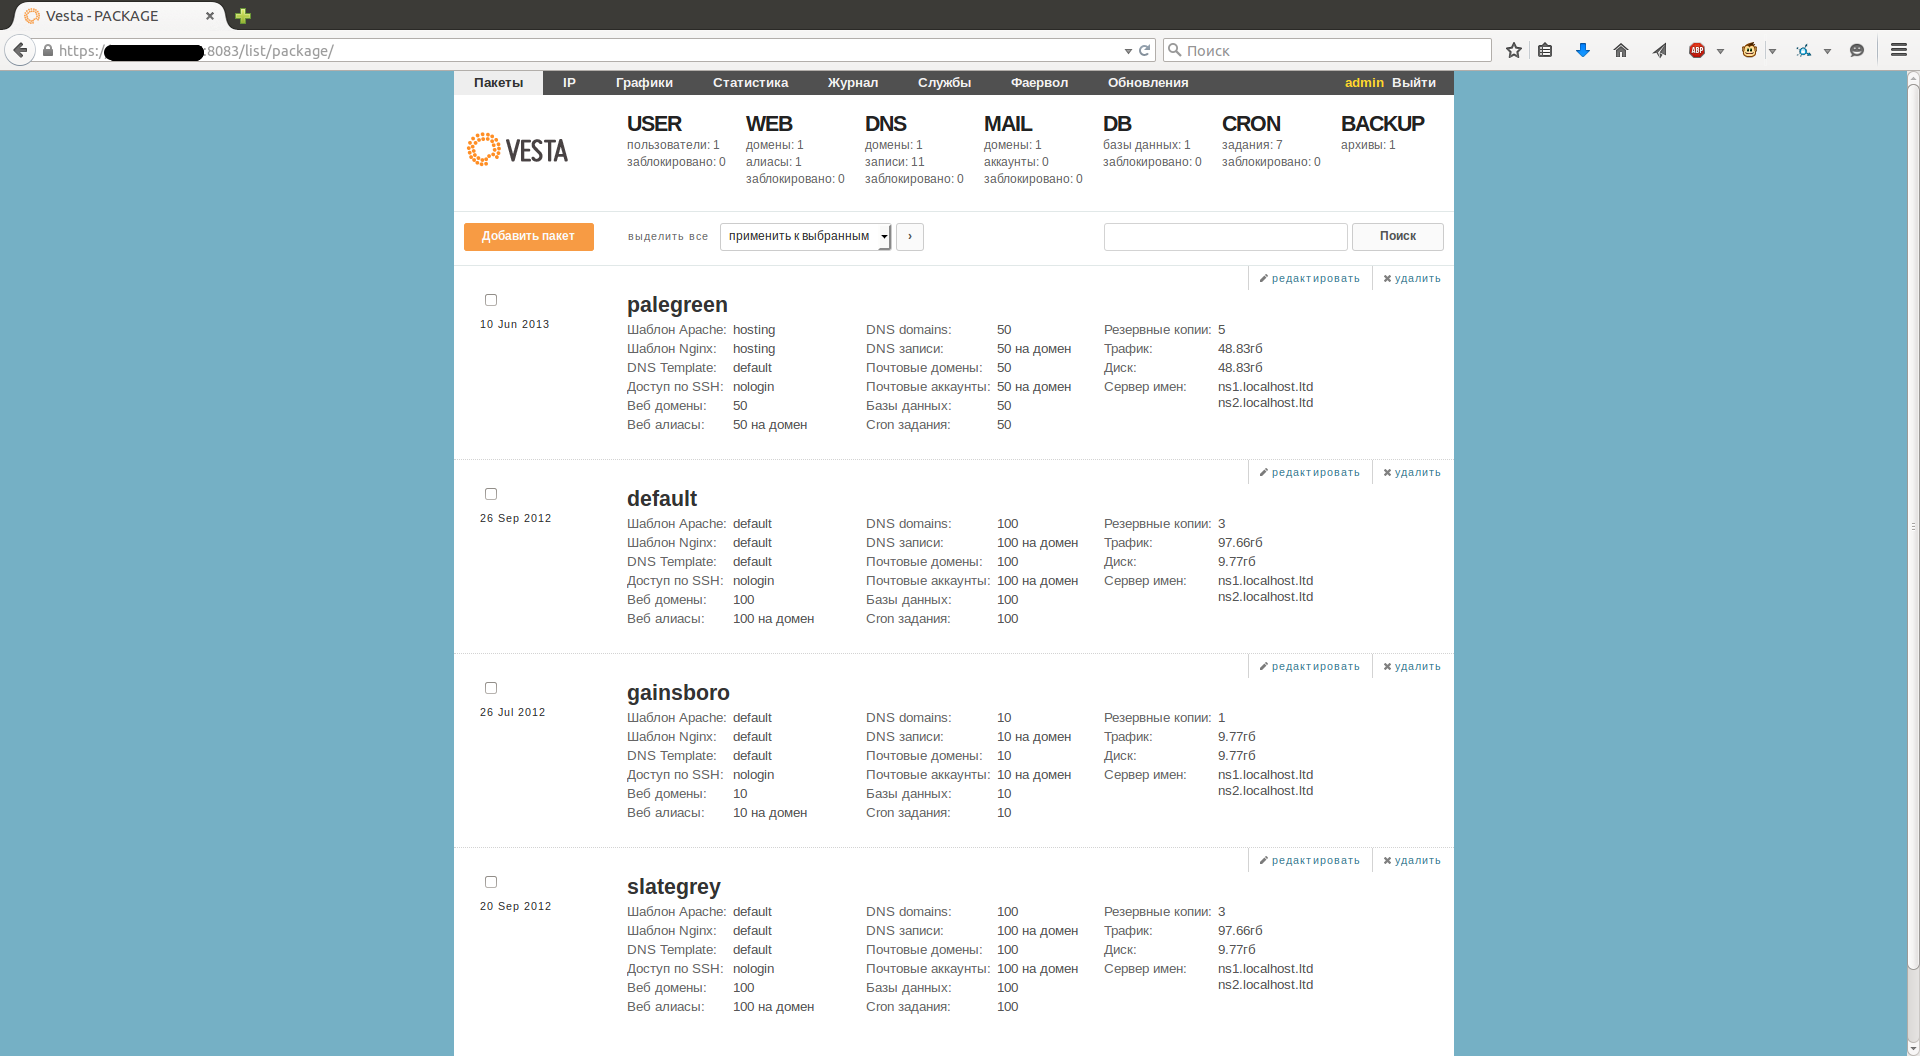Screen dimensions: 1920x1056
Task: Open the downloads arrow icon
Action: (1582, 50)
